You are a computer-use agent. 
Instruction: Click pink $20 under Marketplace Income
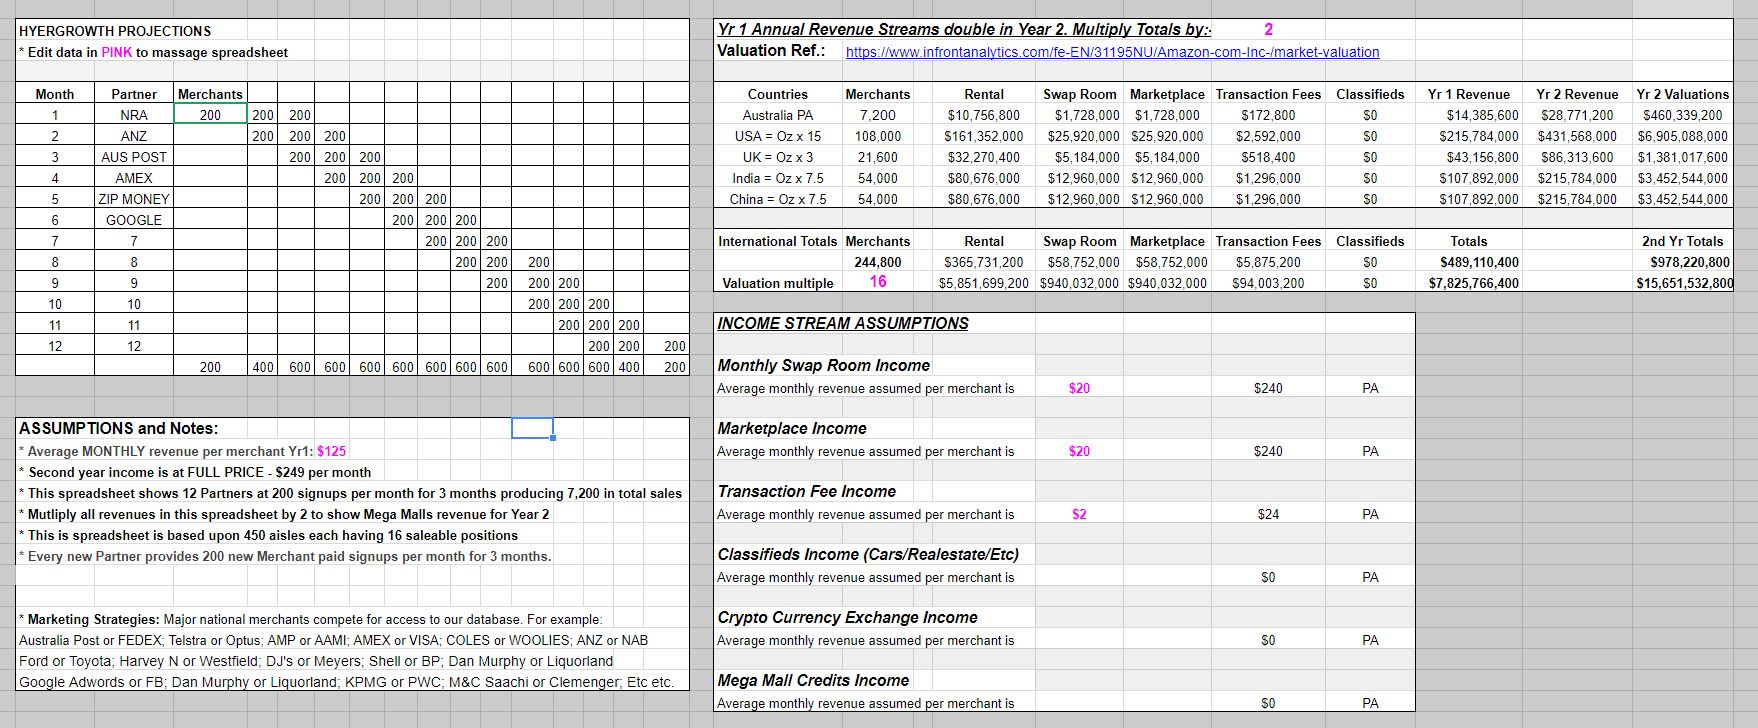(1079, 451)
